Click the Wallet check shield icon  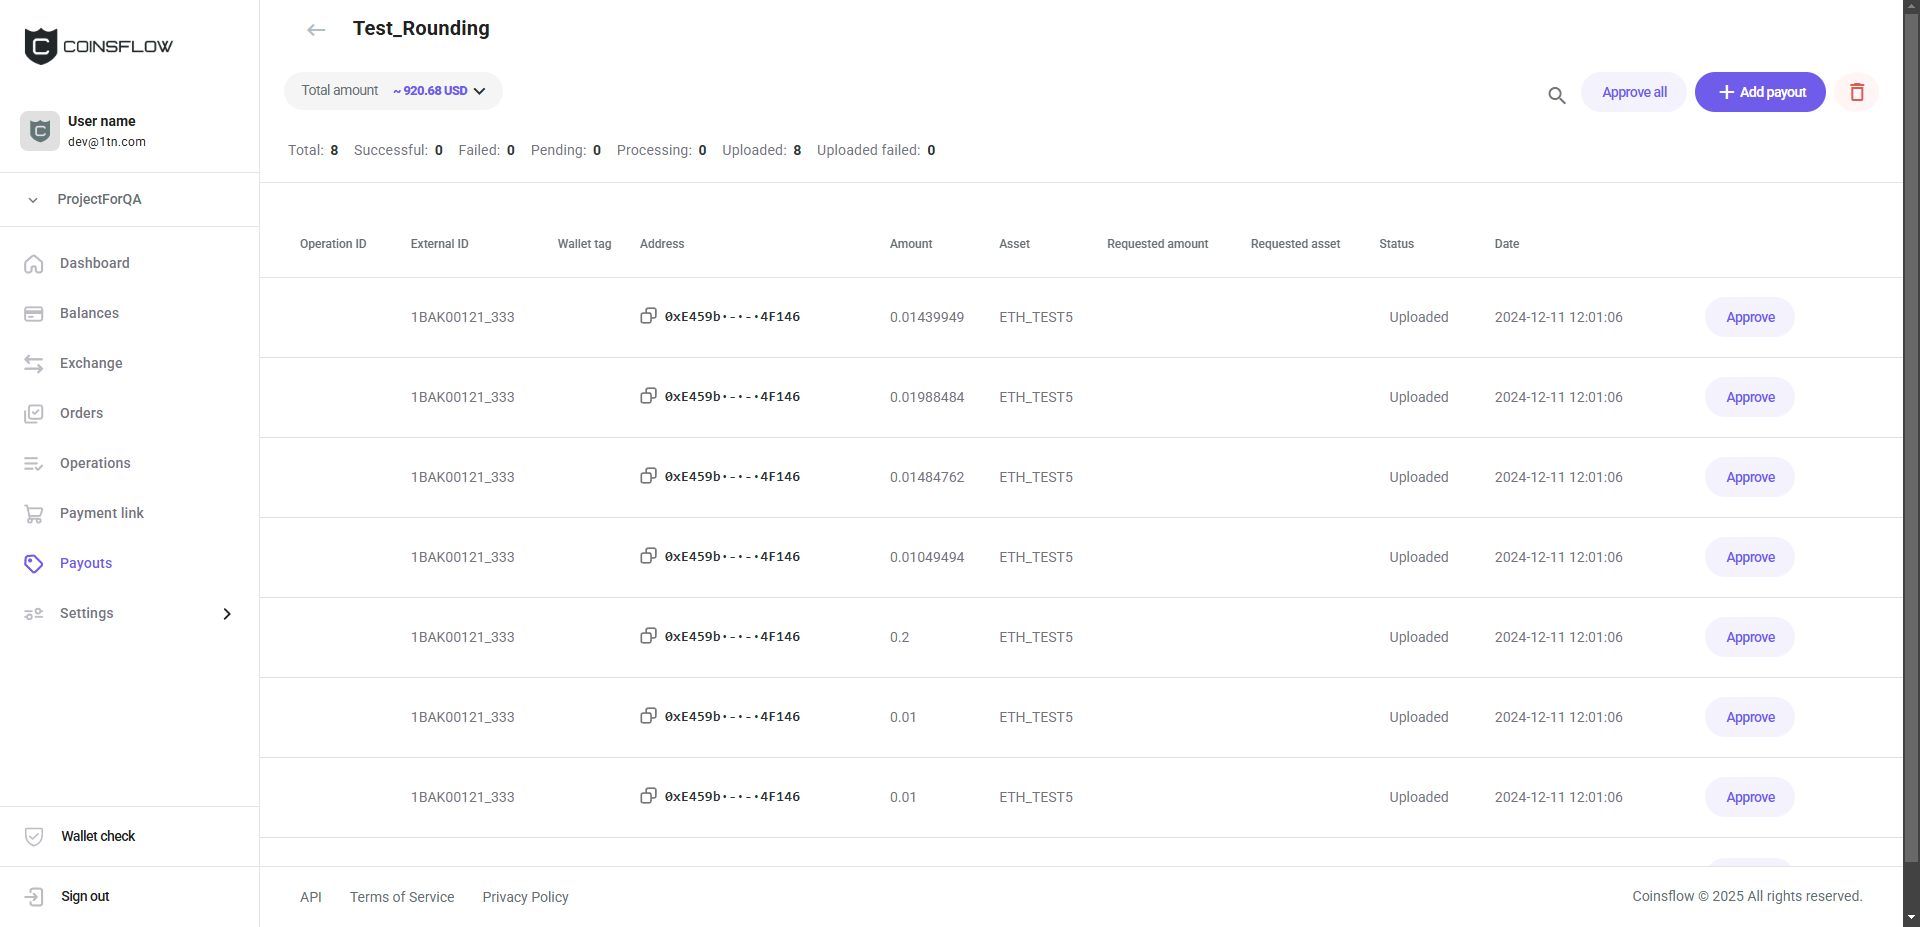tap(34, 836)
